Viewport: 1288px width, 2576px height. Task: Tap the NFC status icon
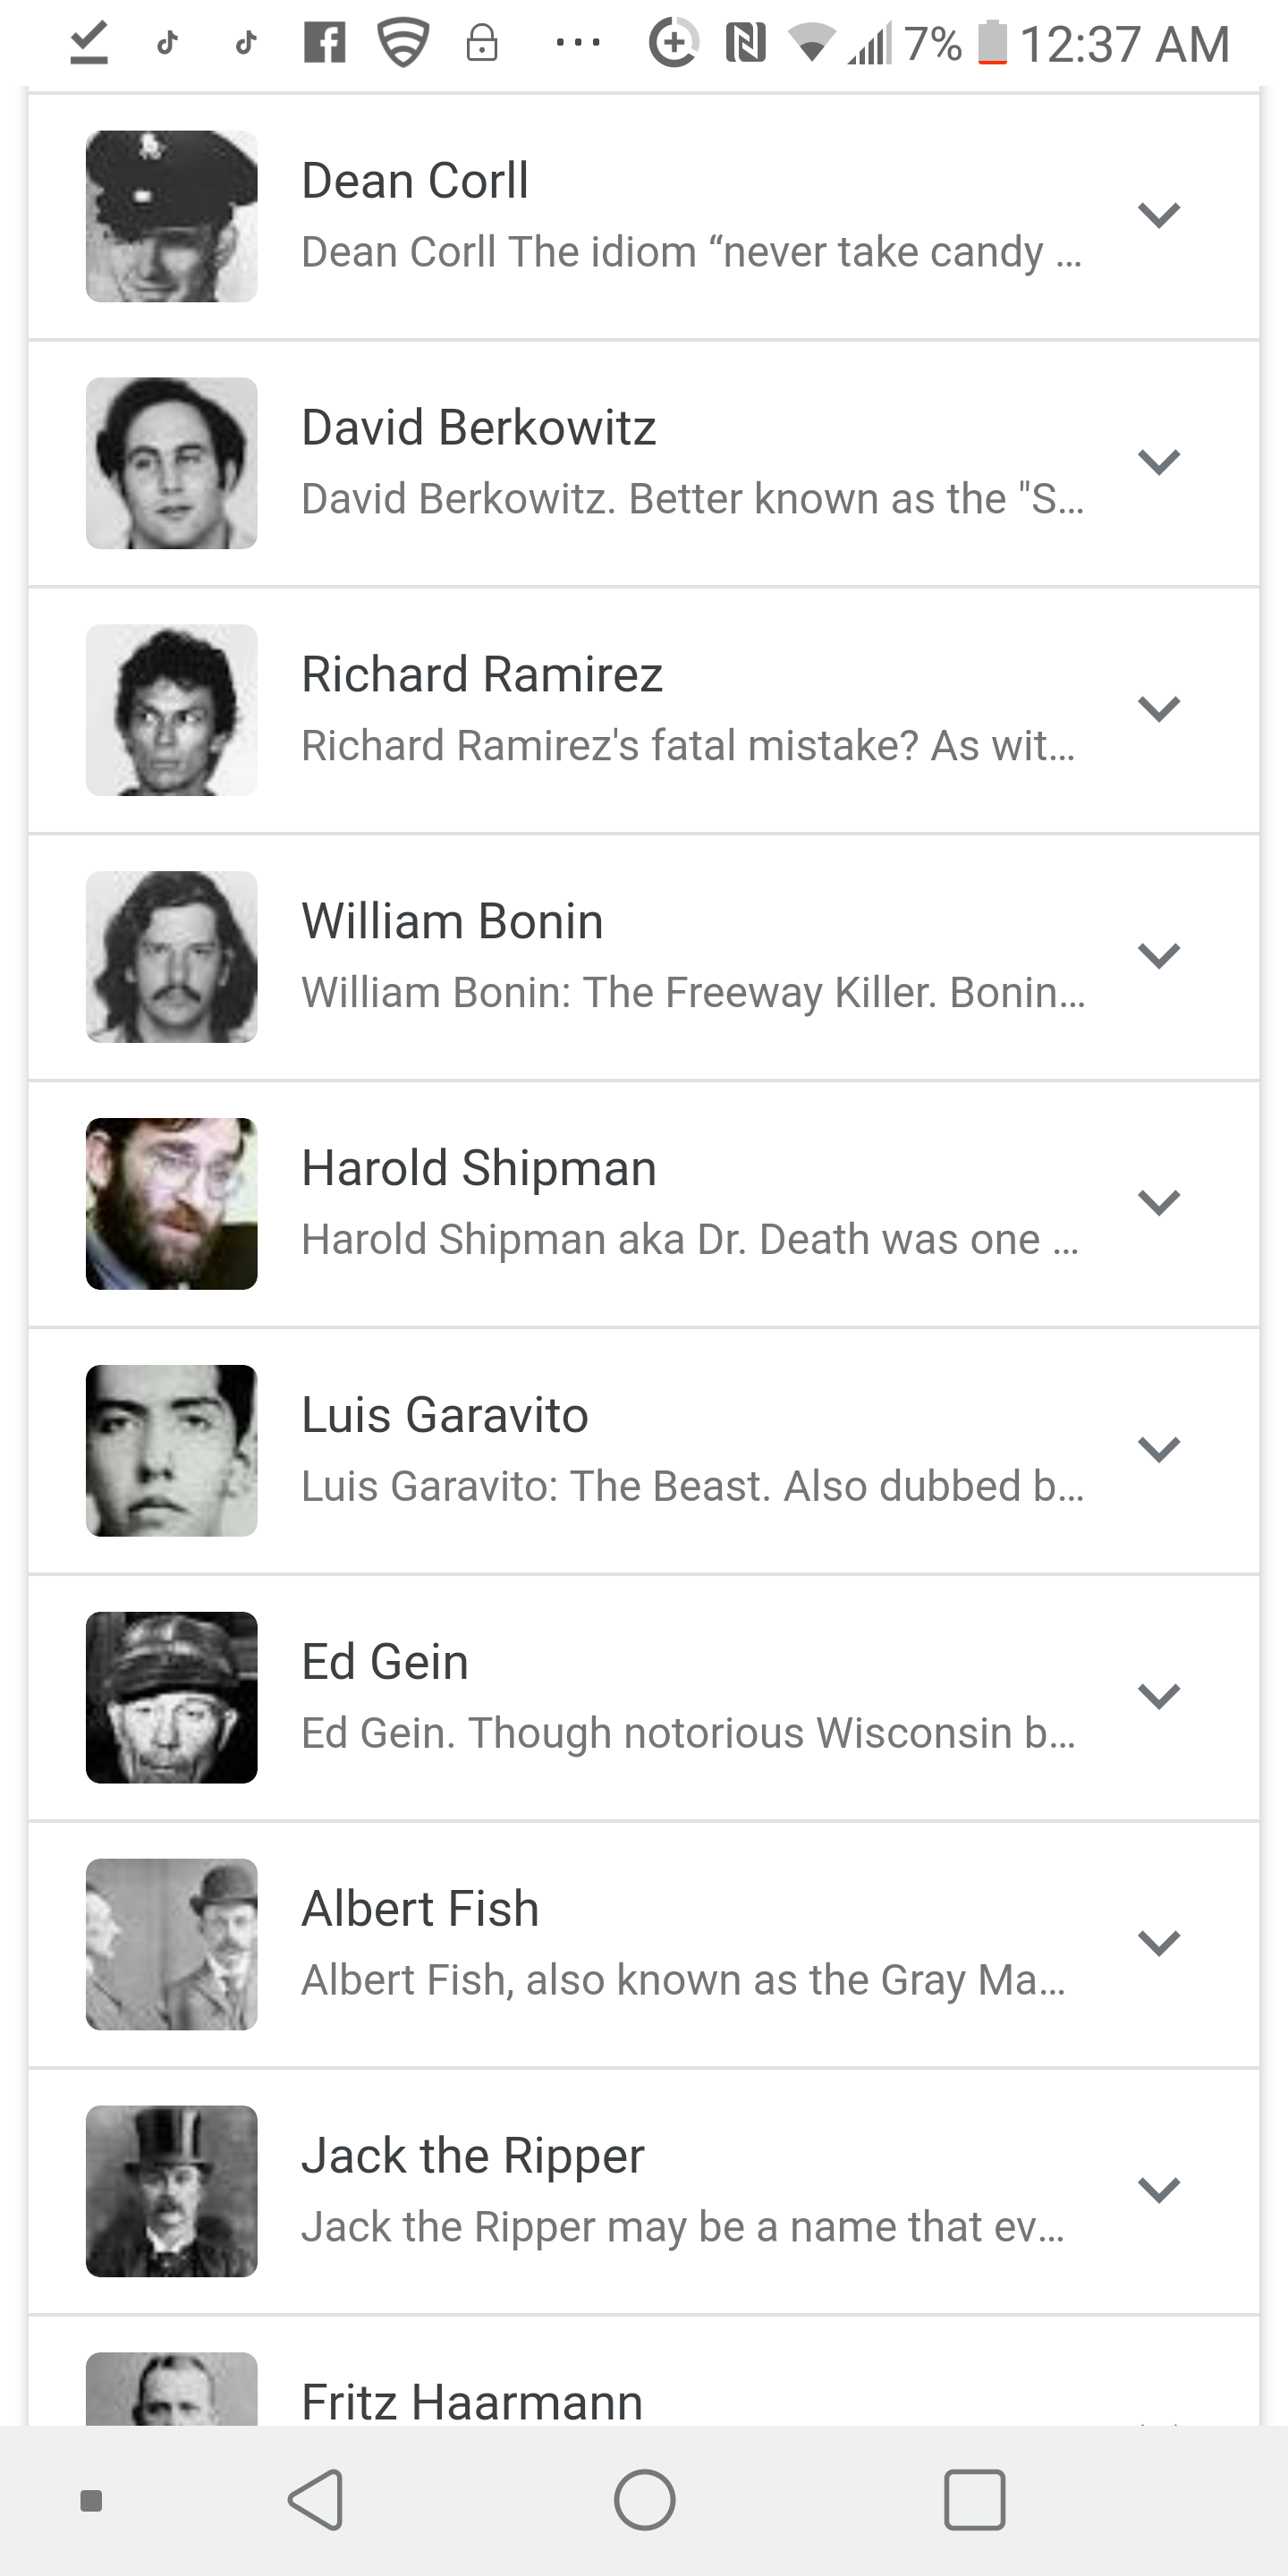coord(746,44)
